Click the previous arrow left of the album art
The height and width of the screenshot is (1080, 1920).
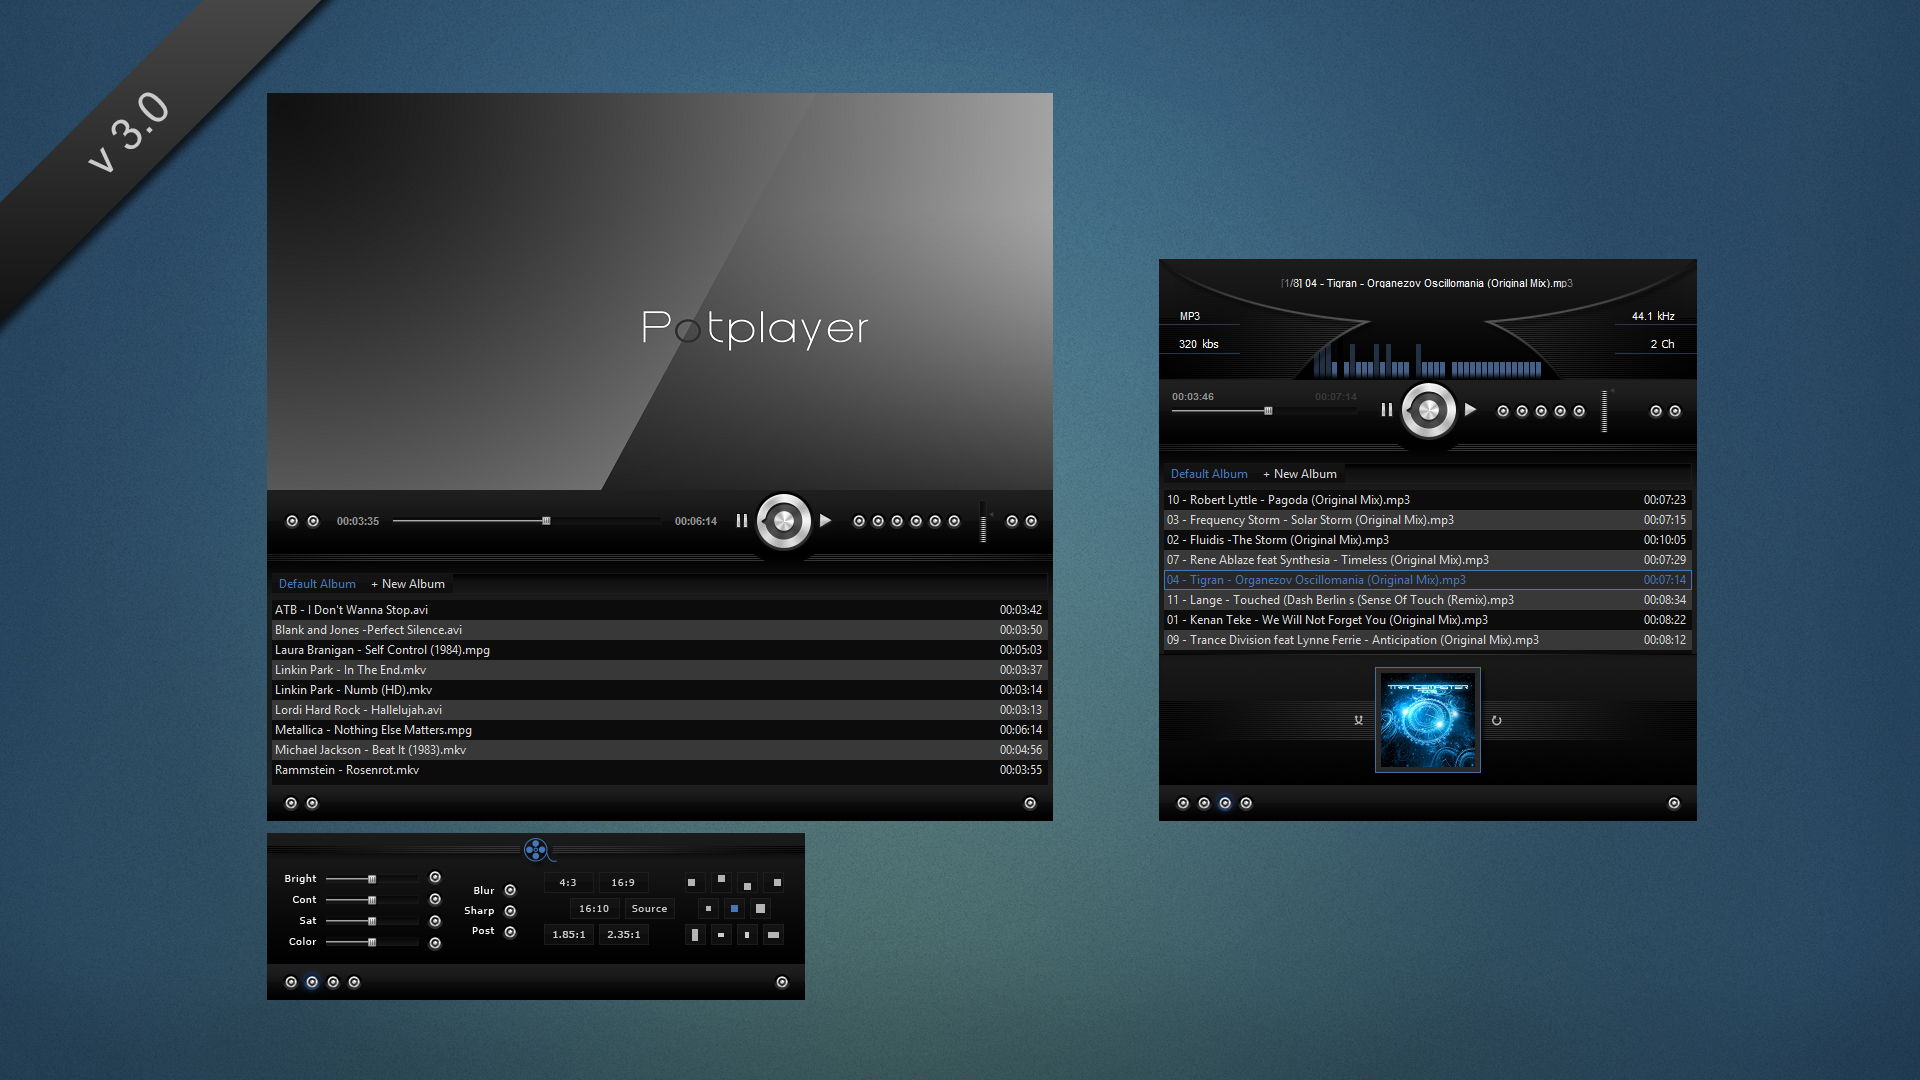click(1358, 720)
